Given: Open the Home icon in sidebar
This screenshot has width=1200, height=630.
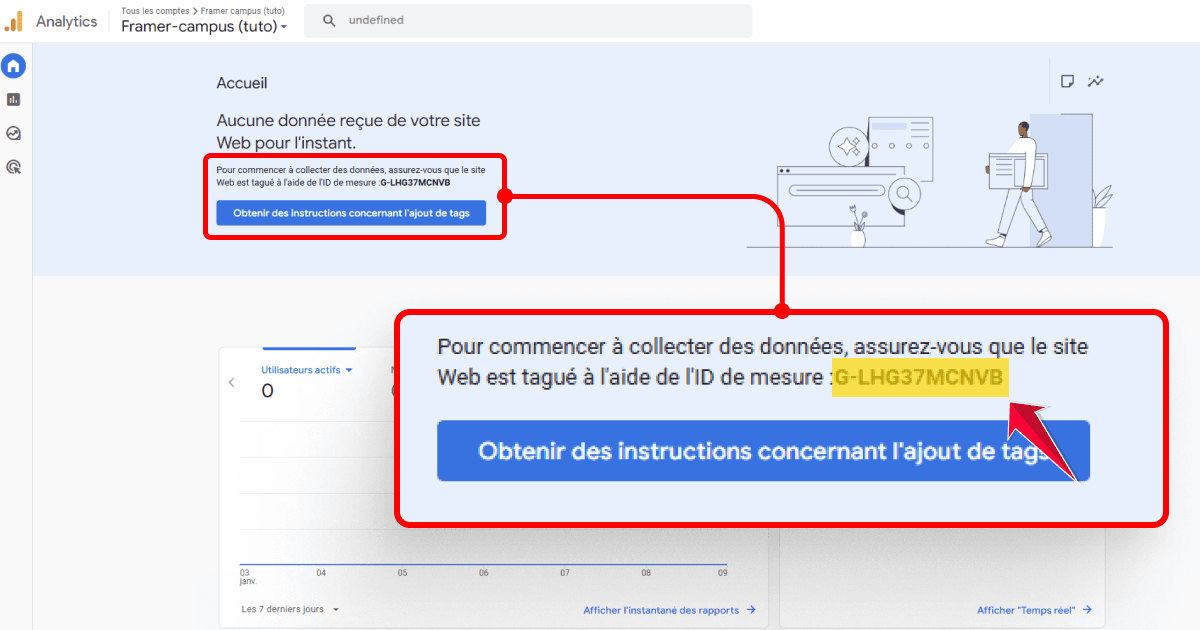Looking at the screenshot, I should [13, 65].
